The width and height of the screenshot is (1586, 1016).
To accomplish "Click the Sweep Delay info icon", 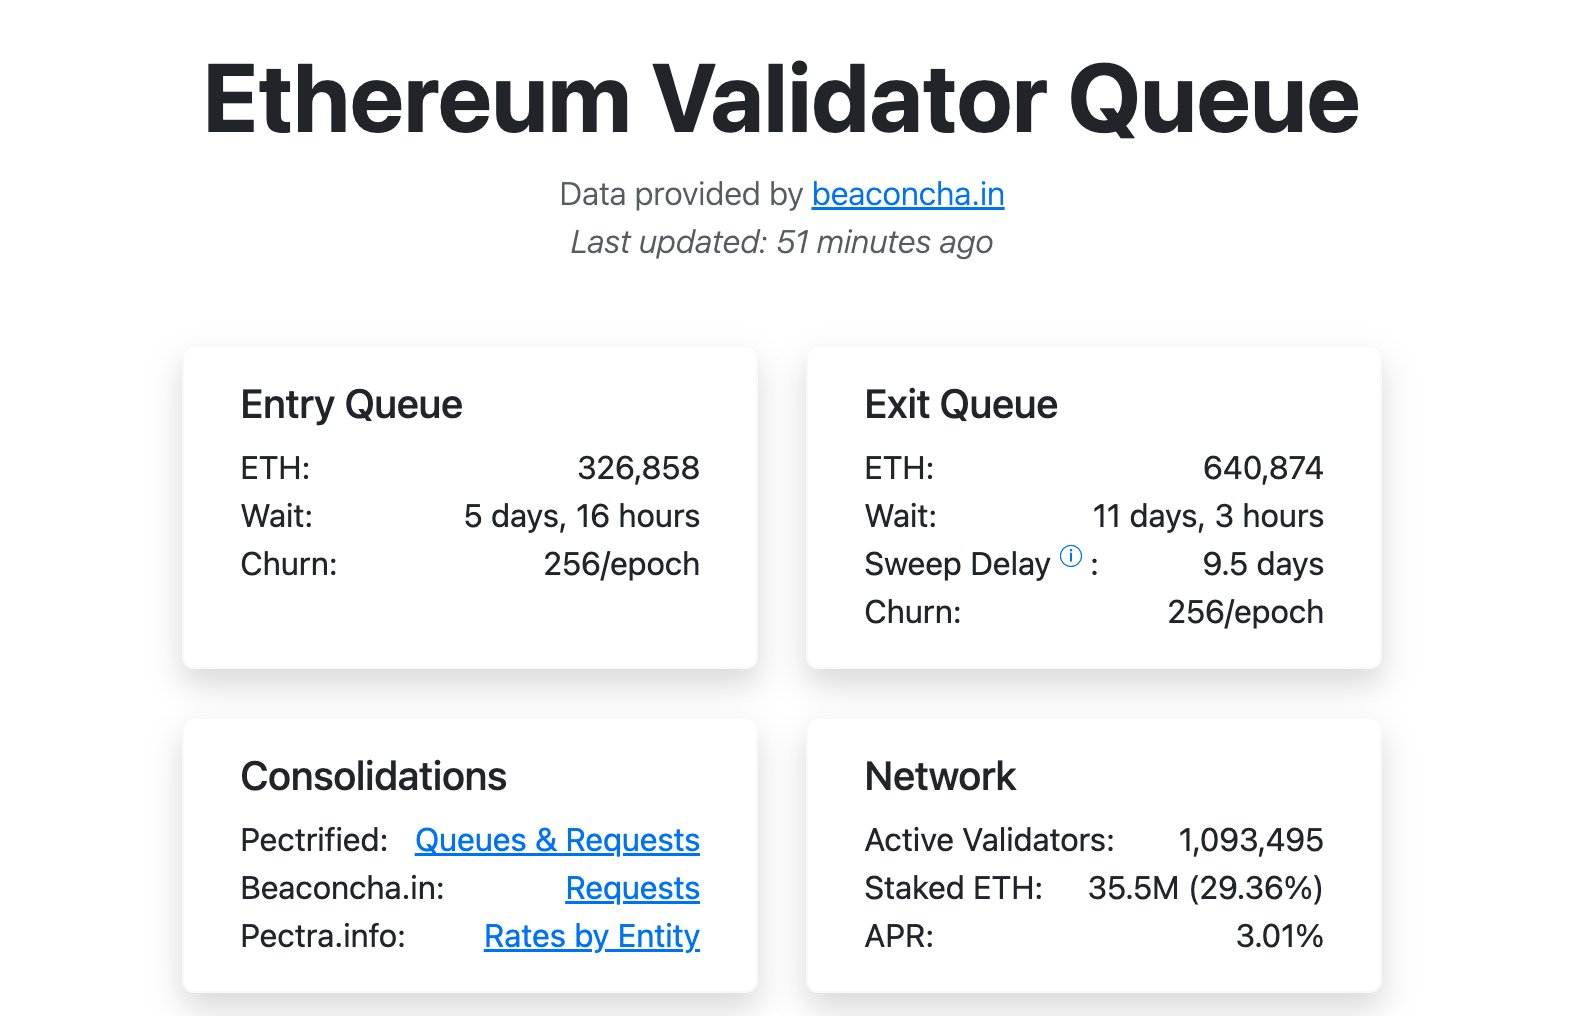I will [1070, 556].
